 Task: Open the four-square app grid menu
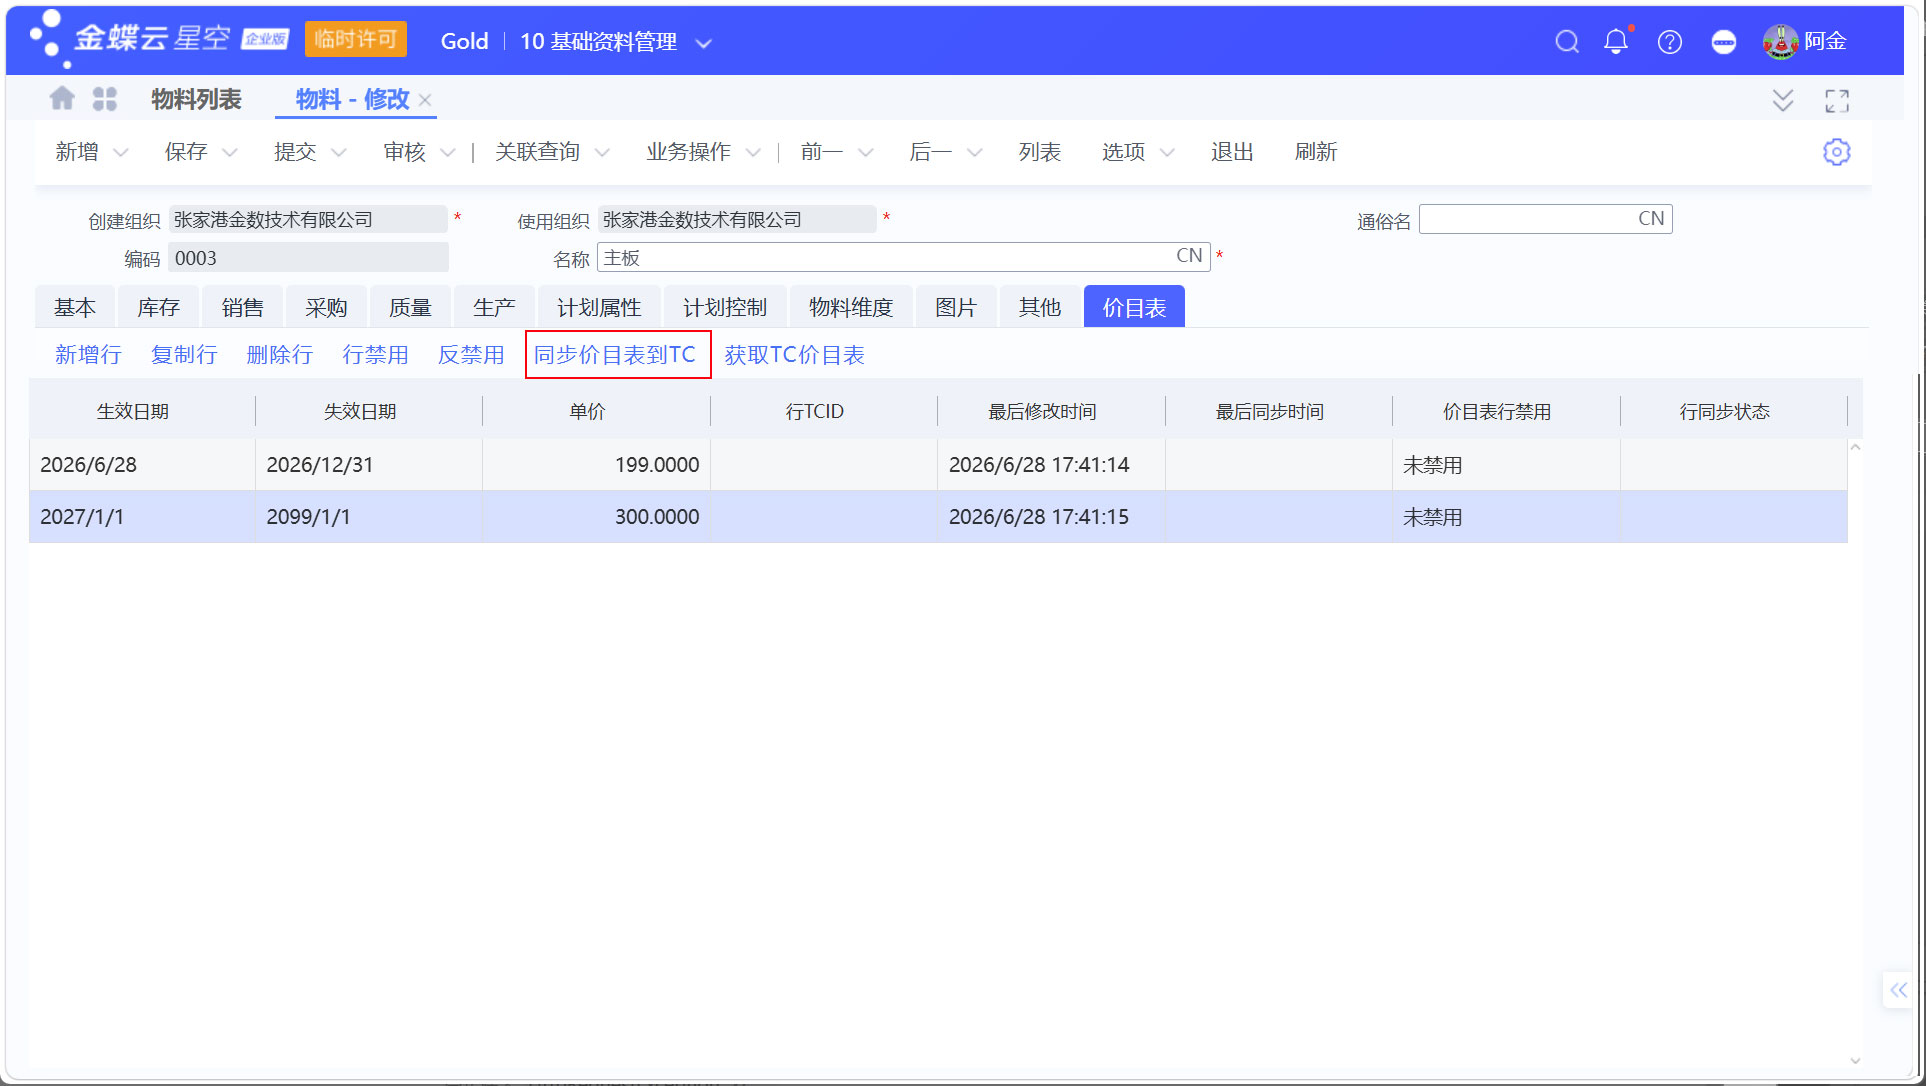[105, 99]
